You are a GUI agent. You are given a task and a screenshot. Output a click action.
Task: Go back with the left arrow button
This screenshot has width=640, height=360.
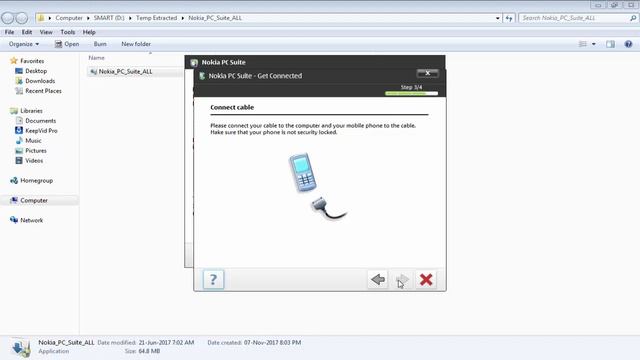[378, 280]
